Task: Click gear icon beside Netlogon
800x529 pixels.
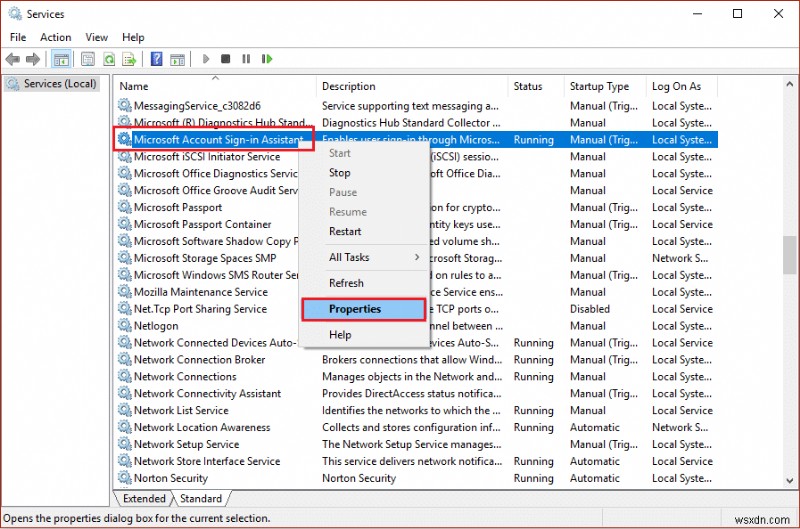Action: click(x=124, y=325)
